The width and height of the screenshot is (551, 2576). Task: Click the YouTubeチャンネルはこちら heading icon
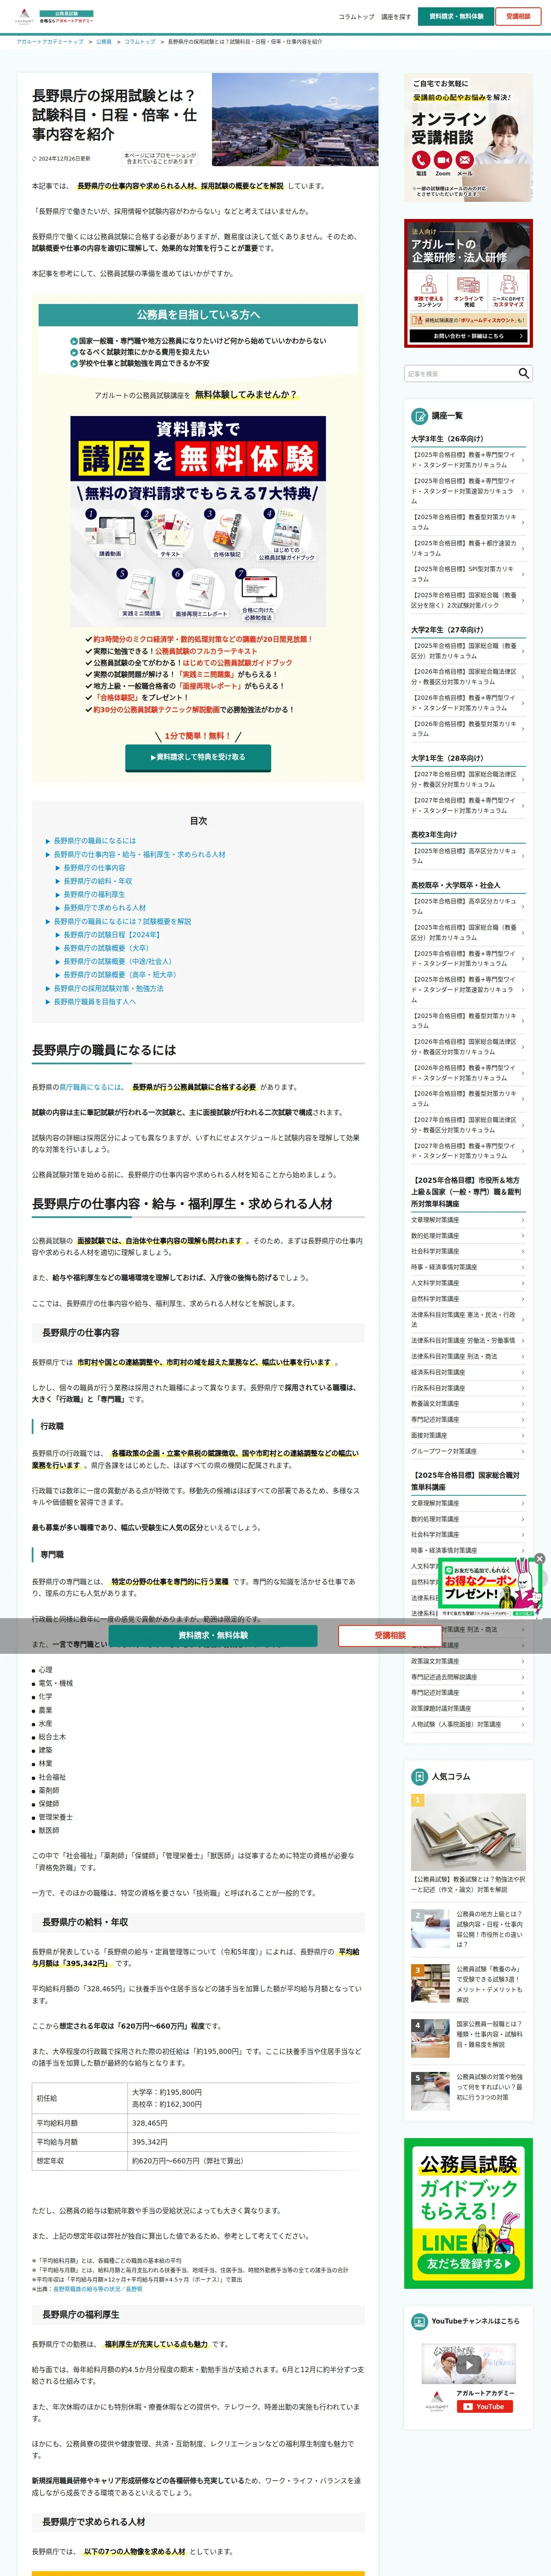click(x=420, y=2321)
